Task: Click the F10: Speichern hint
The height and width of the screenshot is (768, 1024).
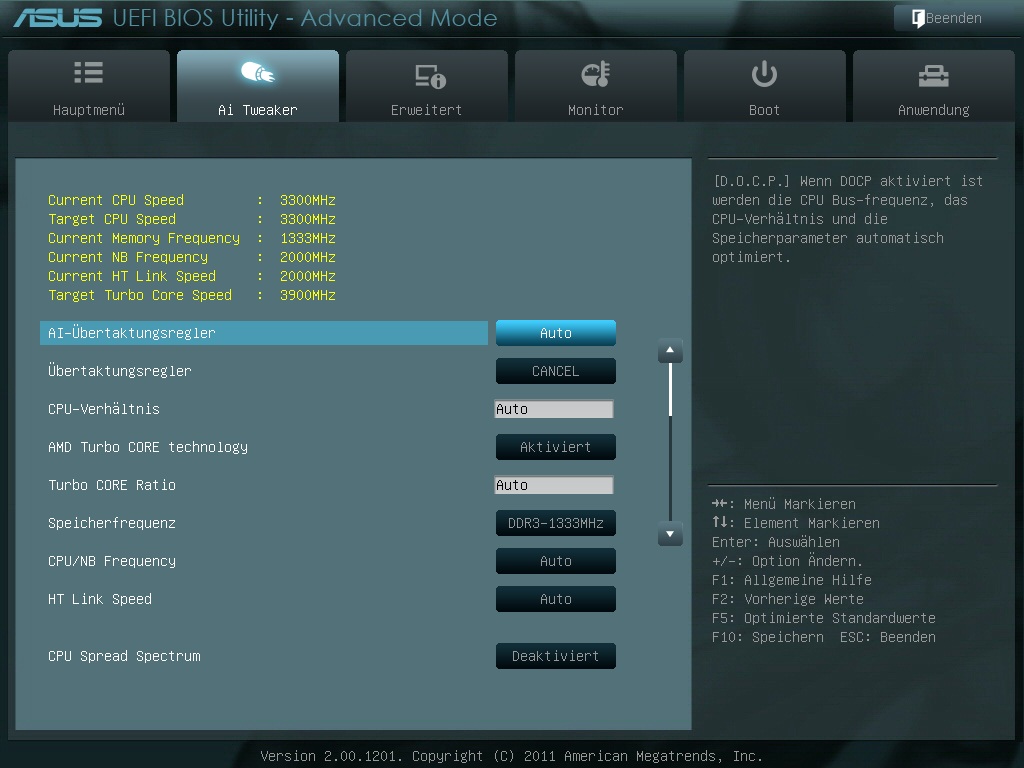Action: click(x=768, y=637)
